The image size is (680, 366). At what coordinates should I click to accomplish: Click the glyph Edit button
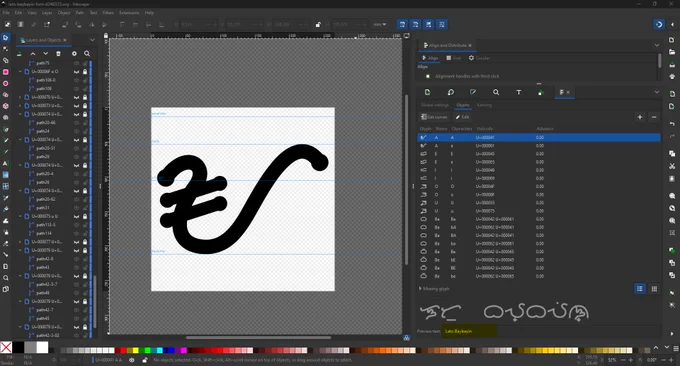coord(462,117)
